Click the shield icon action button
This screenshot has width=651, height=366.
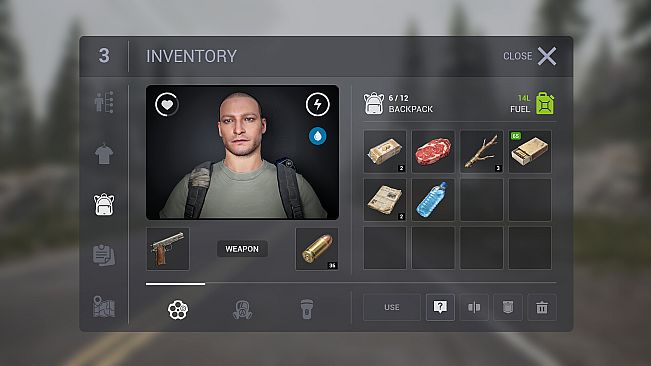click(508, 307)
